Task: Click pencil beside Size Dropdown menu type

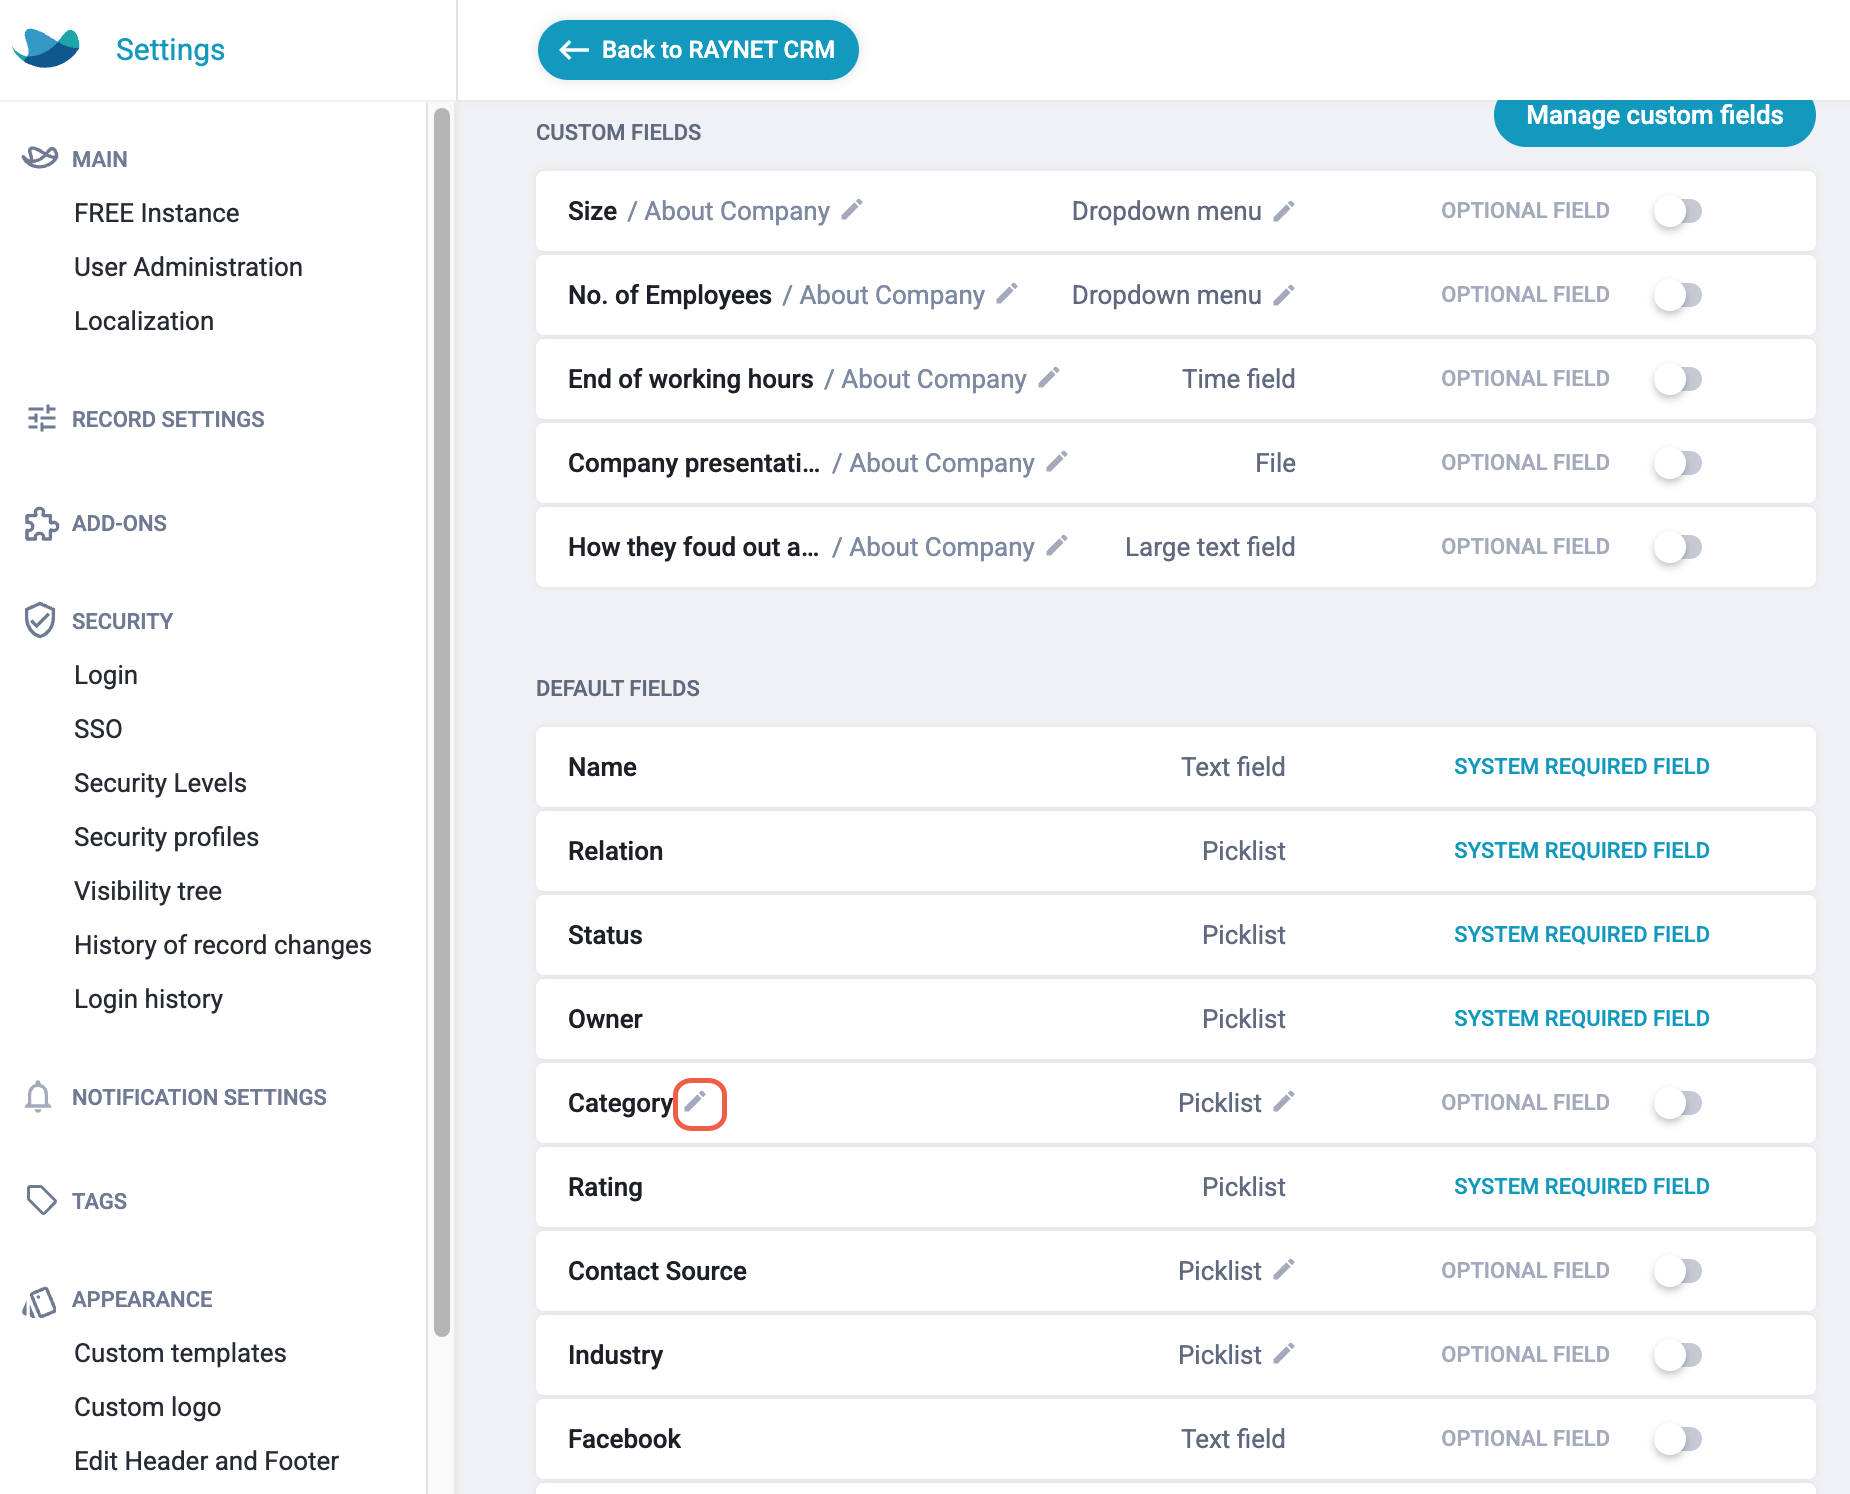Action: coord(1284,210)
